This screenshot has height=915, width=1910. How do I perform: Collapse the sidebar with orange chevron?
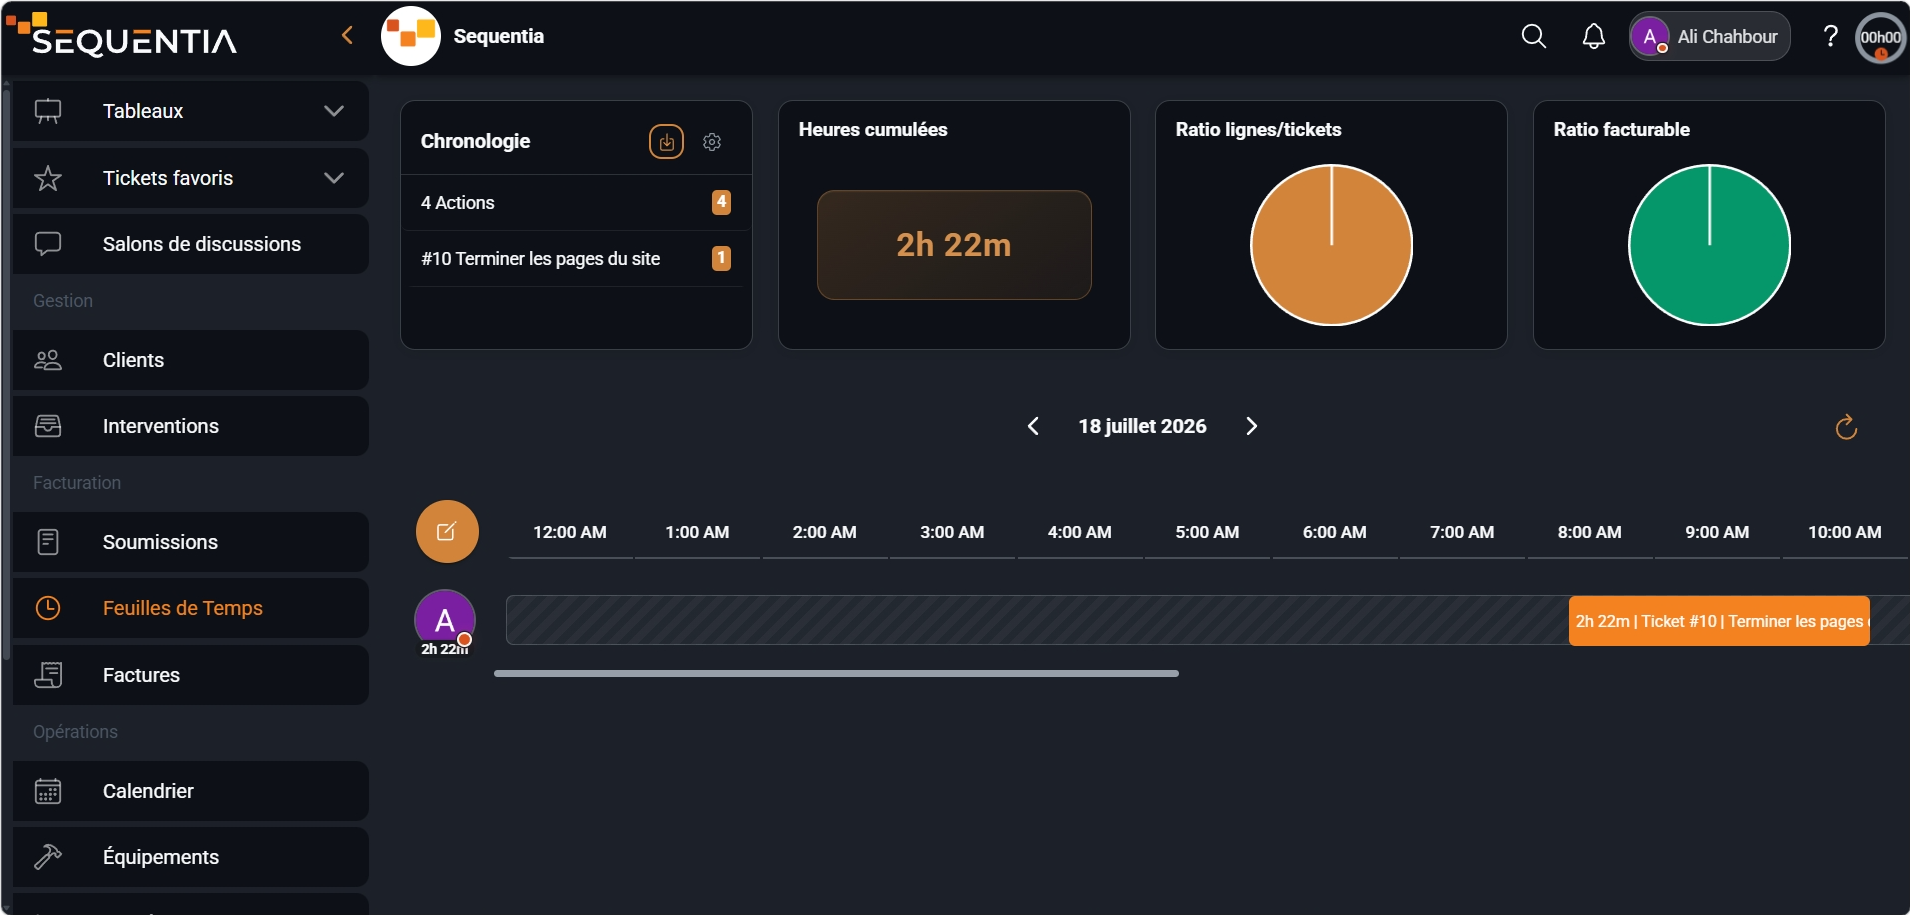(347, 36)
